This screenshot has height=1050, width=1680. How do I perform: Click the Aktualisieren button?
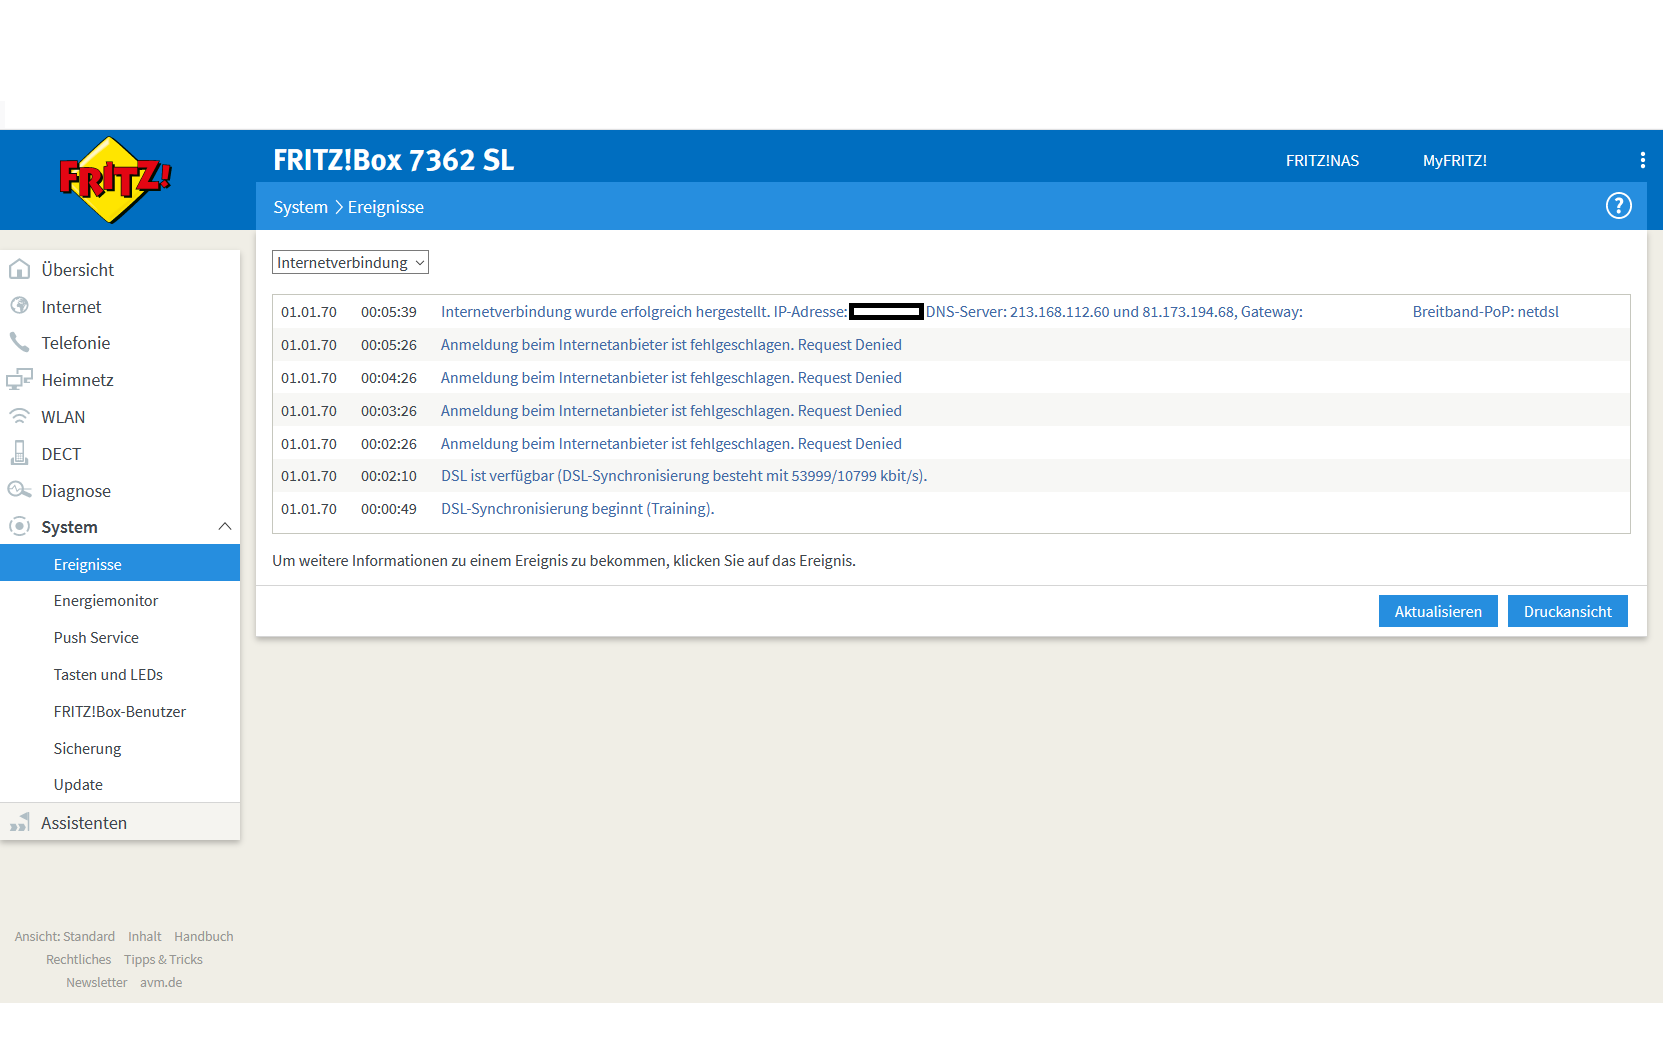click(x=1438, y=612)
